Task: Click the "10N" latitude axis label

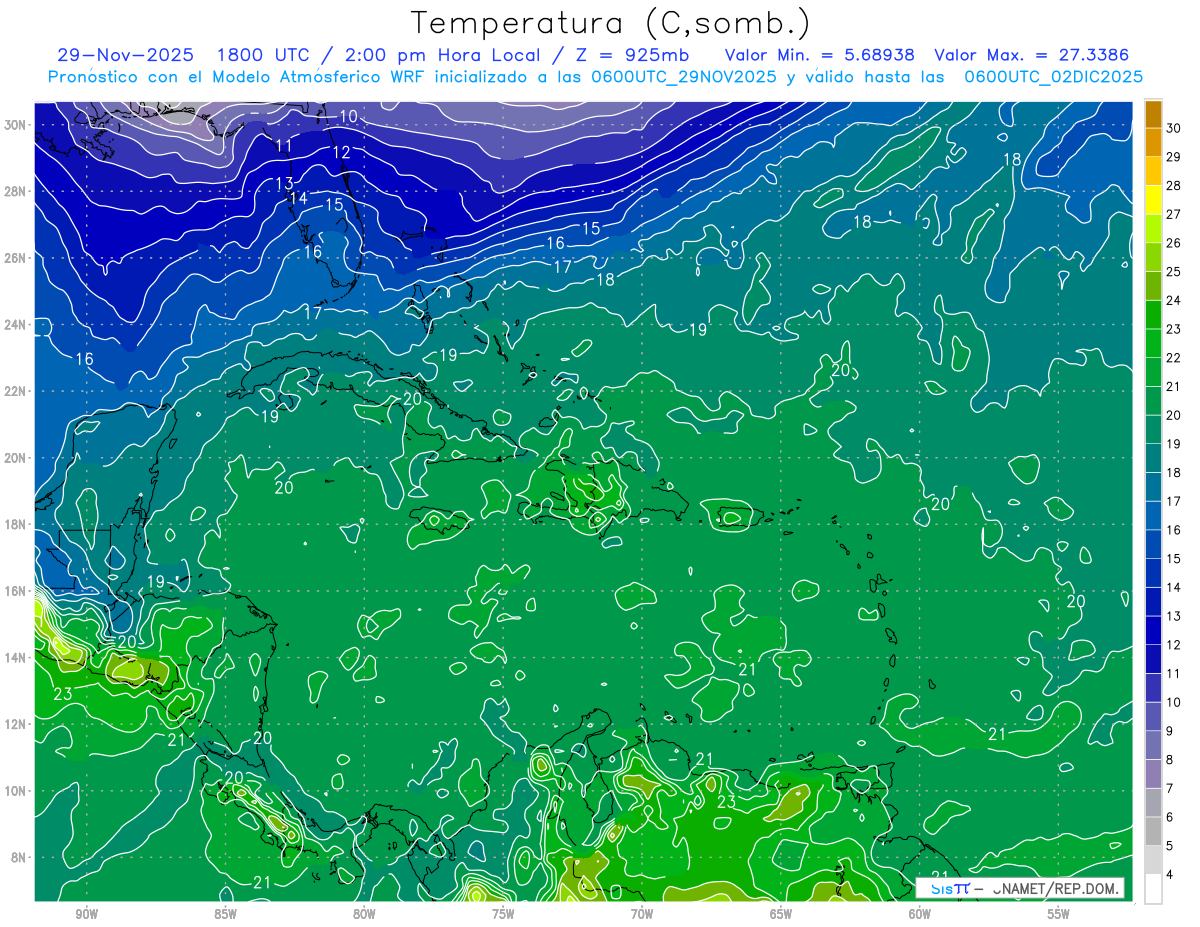Action: click(15, 791)
